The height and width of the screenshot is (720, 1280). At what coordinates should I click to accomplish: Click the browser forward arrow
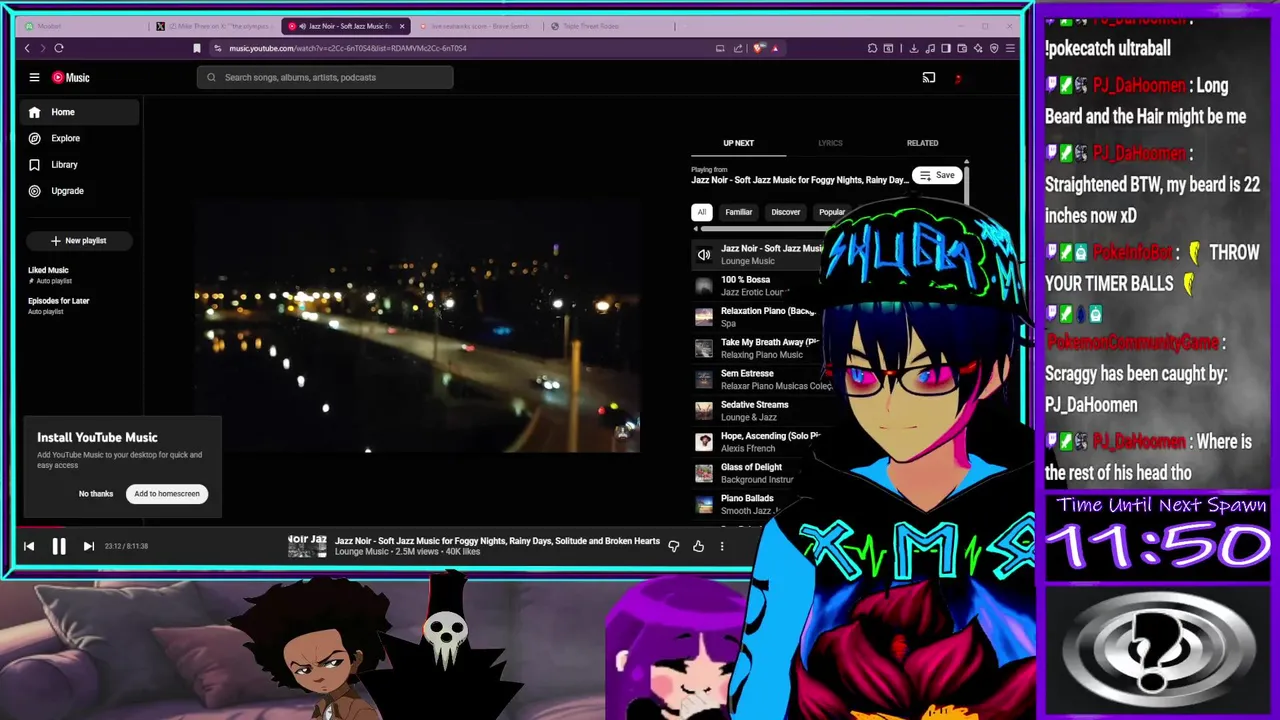[43, 48]
